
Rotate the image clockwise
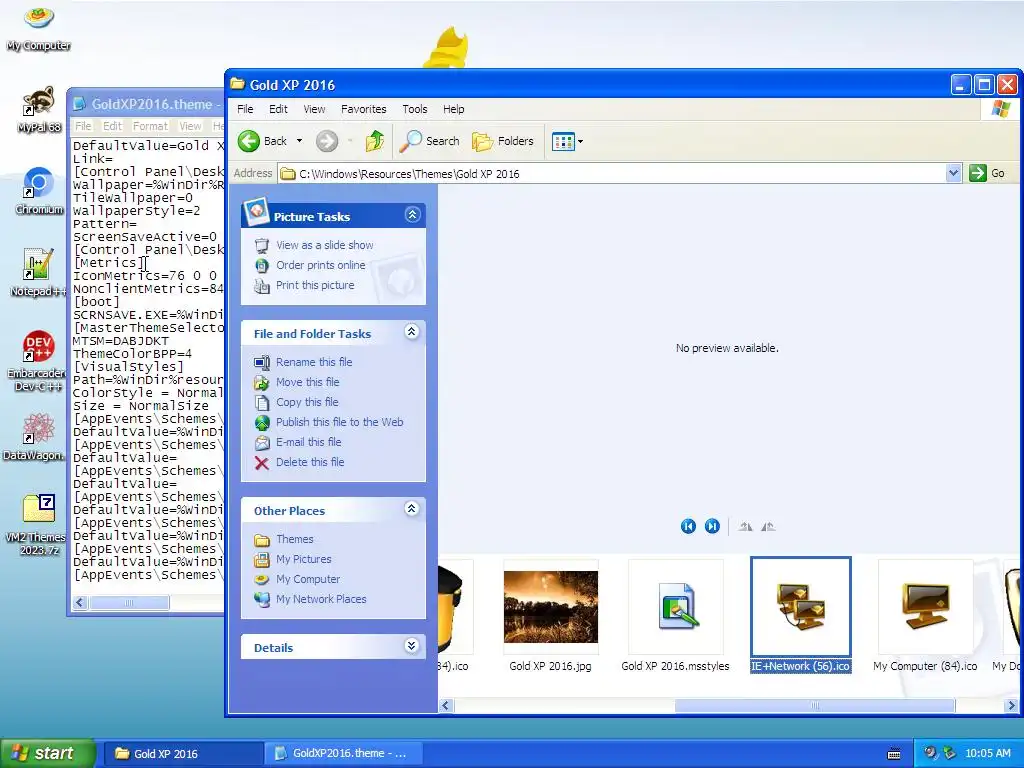coord(745,526)
